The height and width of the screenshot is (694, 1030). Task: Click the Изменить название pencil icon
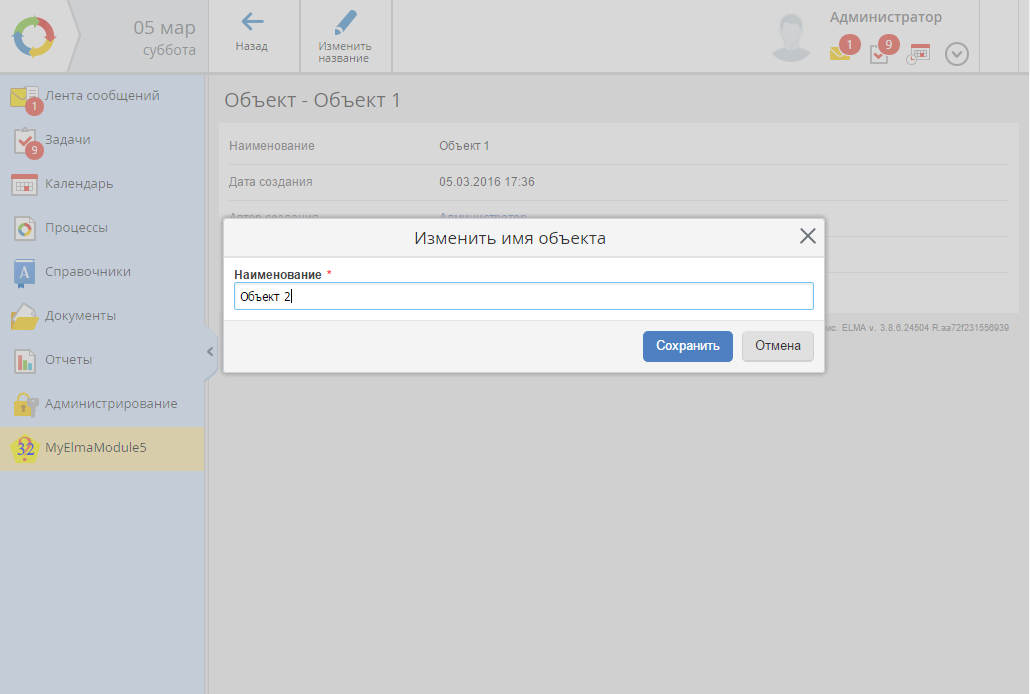point(345,24)
